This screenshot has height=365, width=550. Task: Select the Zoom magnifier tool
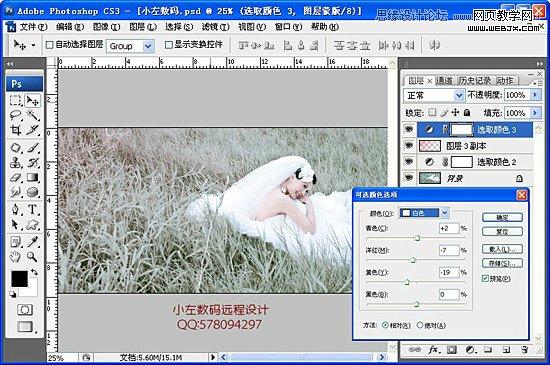(32, 257)
